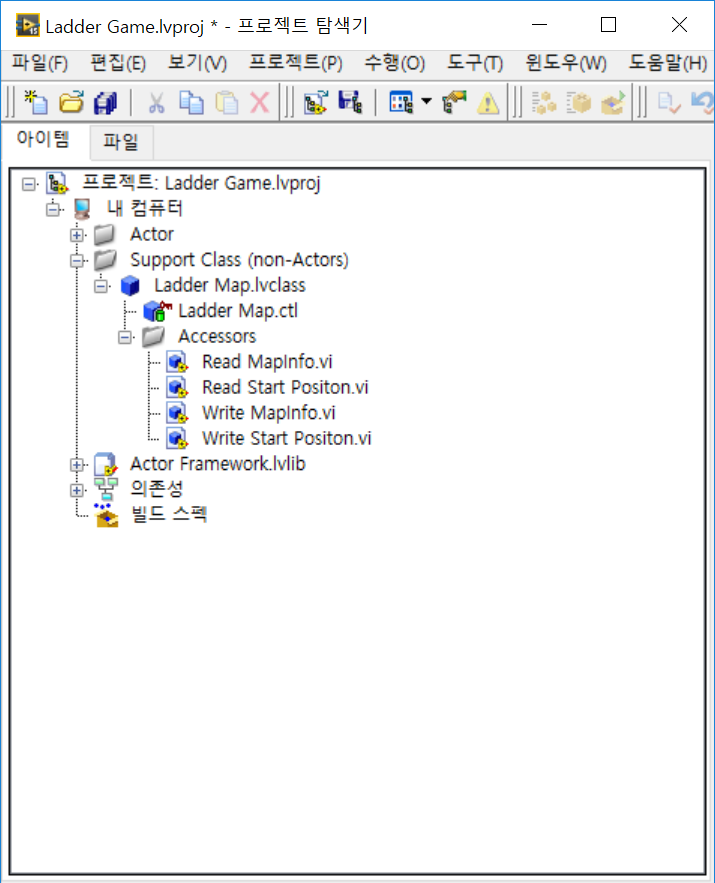
Task: Click the VI icon beside Read MapInfo.vi
Action: pyautogui.click(x=177, y=362)
